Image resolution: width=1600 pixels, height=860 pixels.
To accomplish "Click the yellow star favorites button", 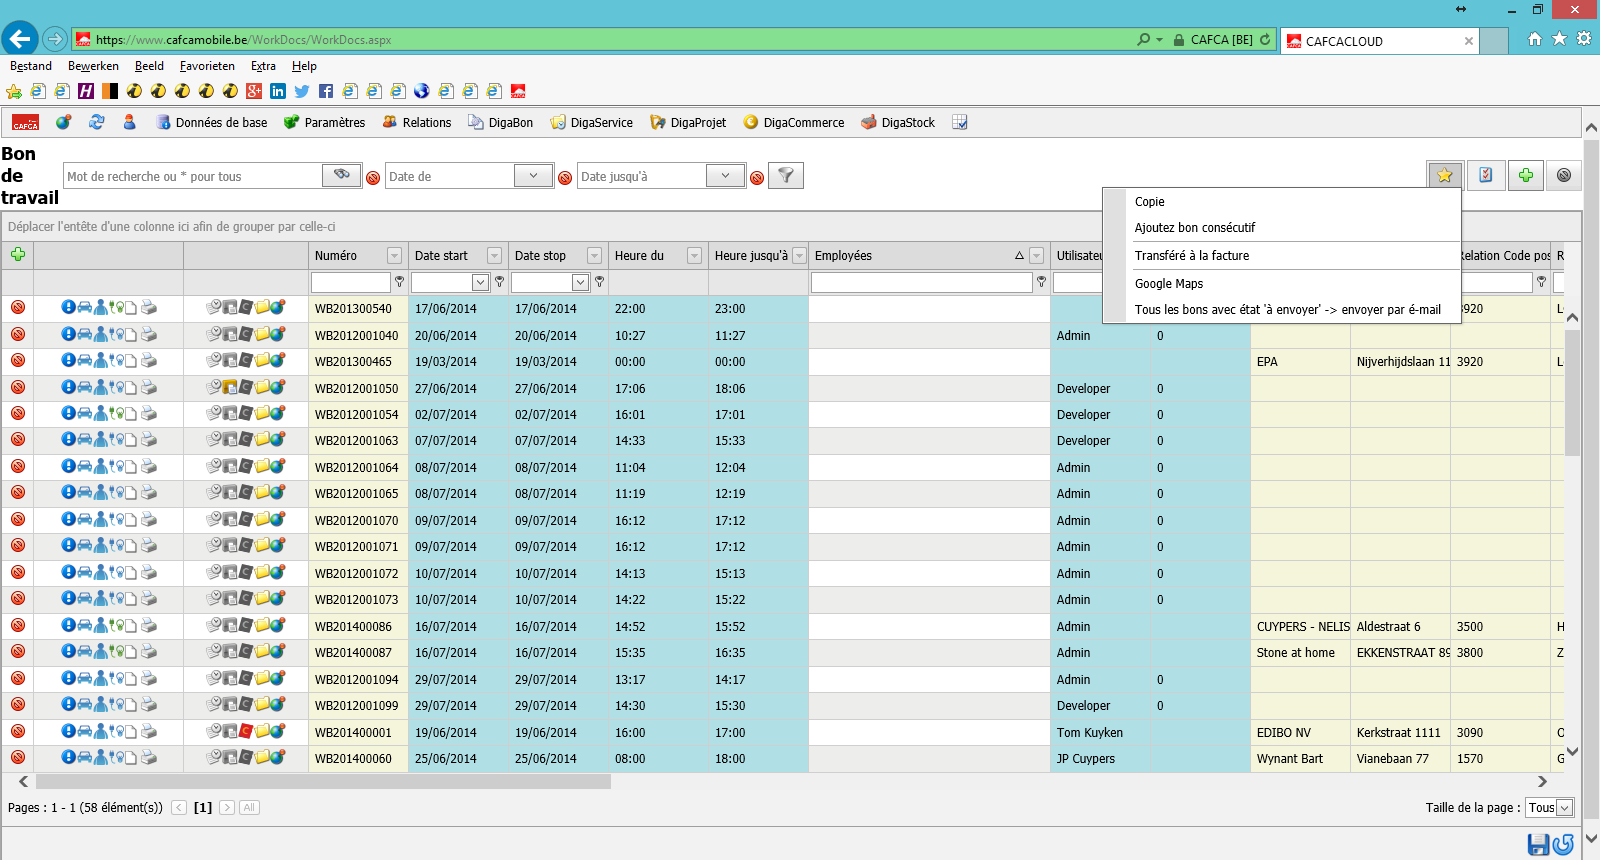I will [x=1445, y=175].
